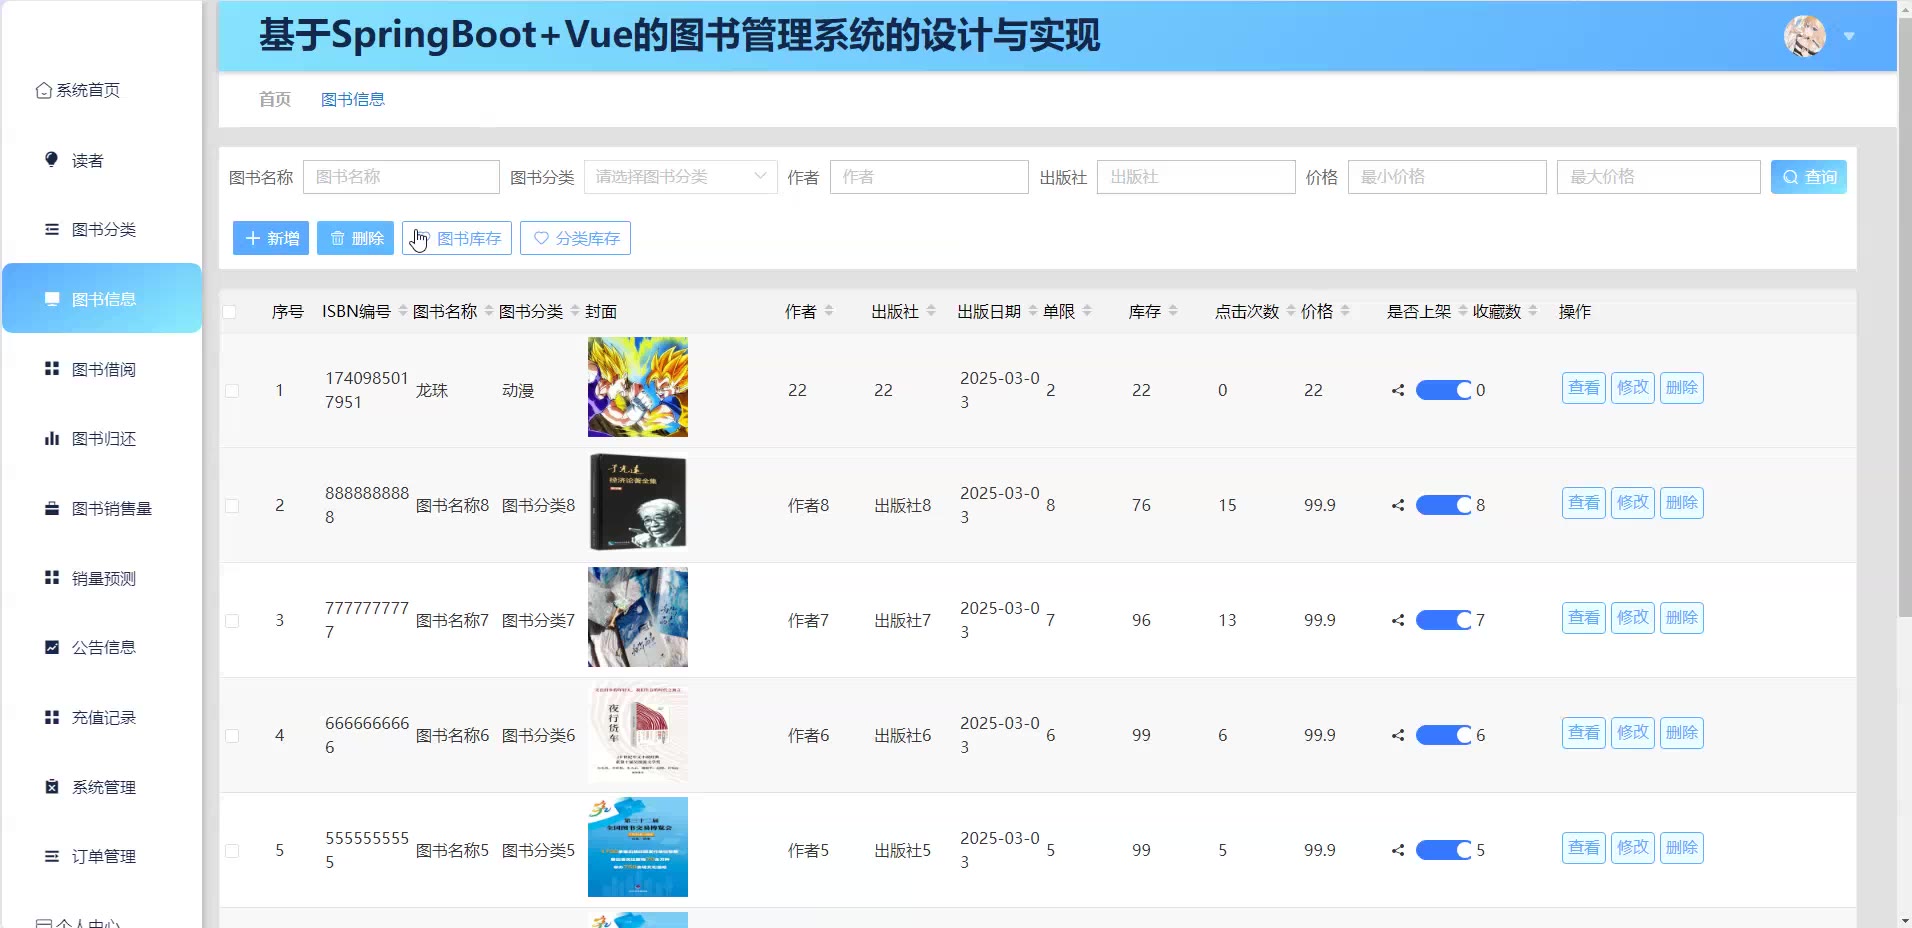Click the grid icon beside 销量预测

coord(52,578)
